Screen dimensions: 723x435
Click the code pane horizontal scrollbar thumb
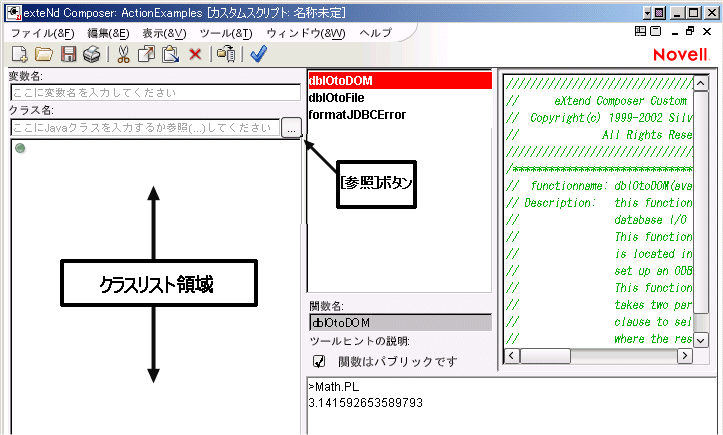point(545,356)
